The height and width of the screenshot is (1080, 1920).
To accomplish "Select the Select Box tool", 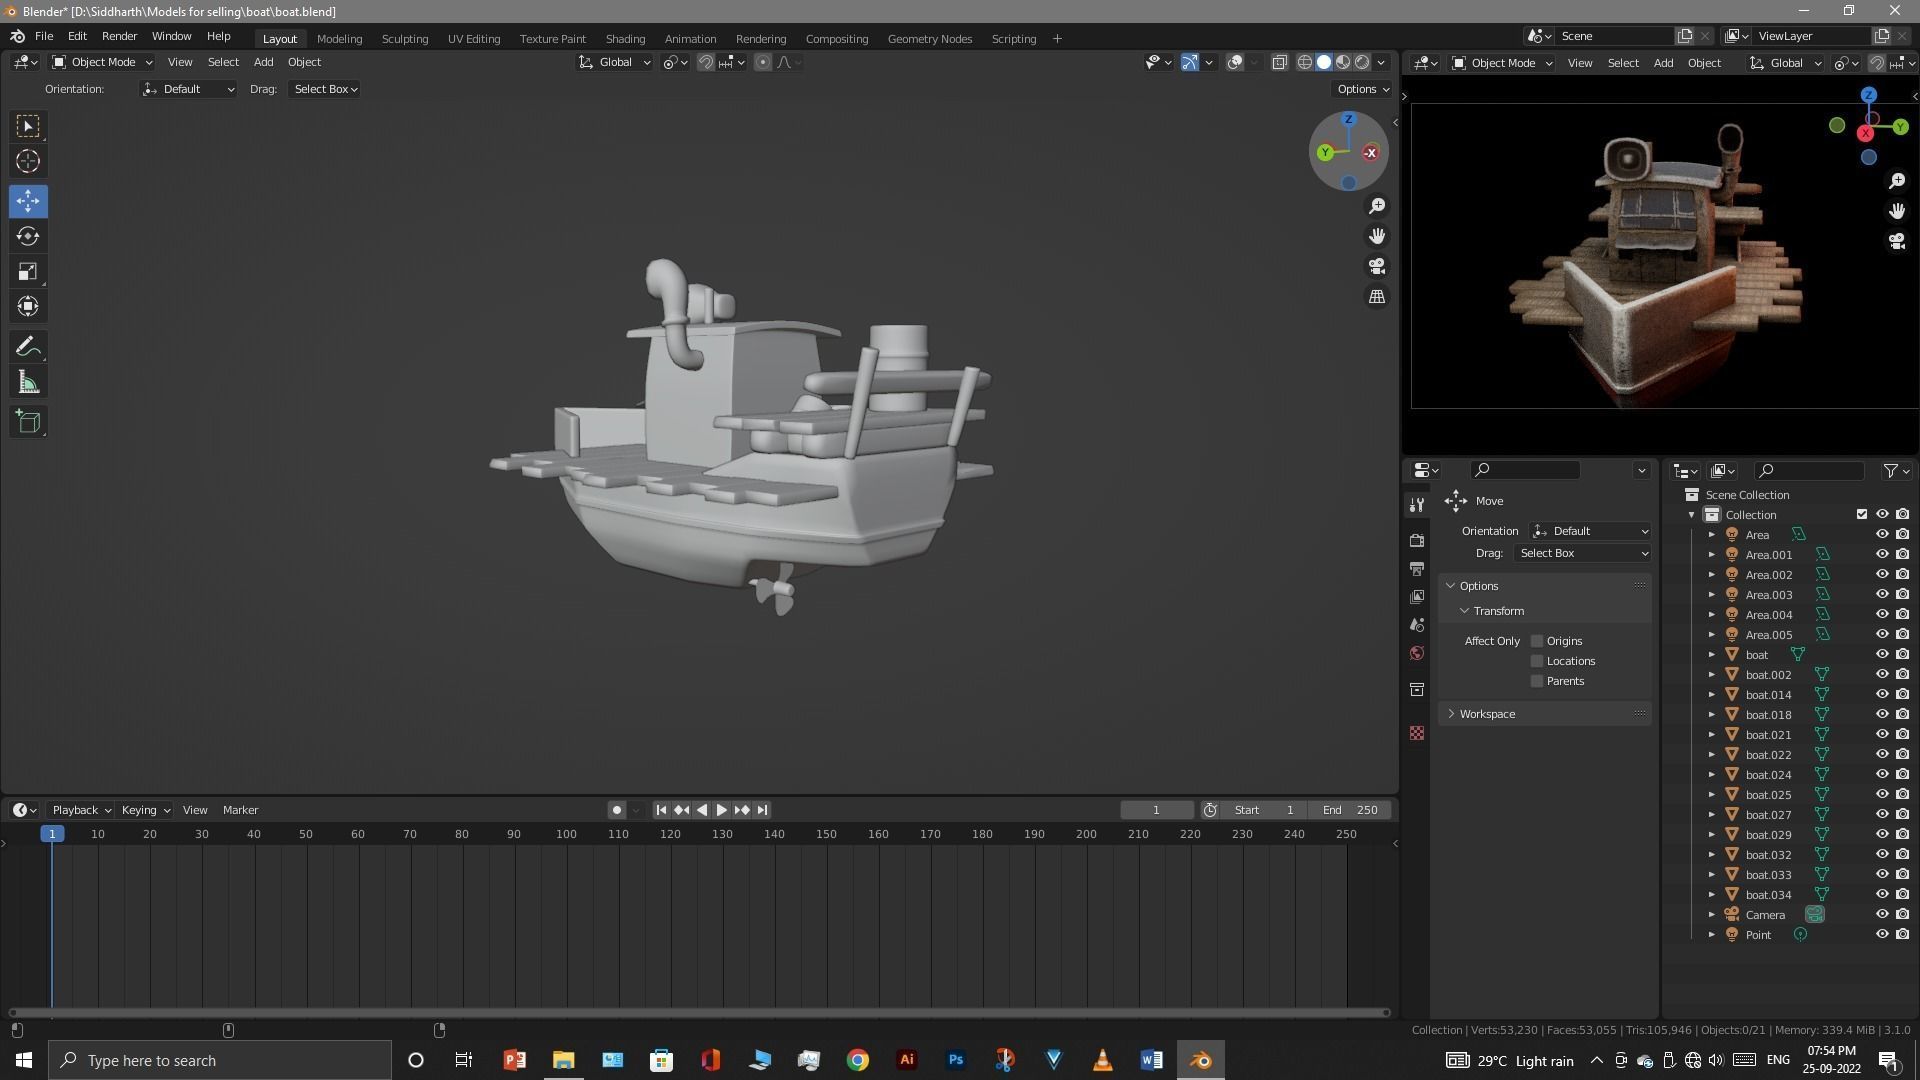I will [28, 126].
